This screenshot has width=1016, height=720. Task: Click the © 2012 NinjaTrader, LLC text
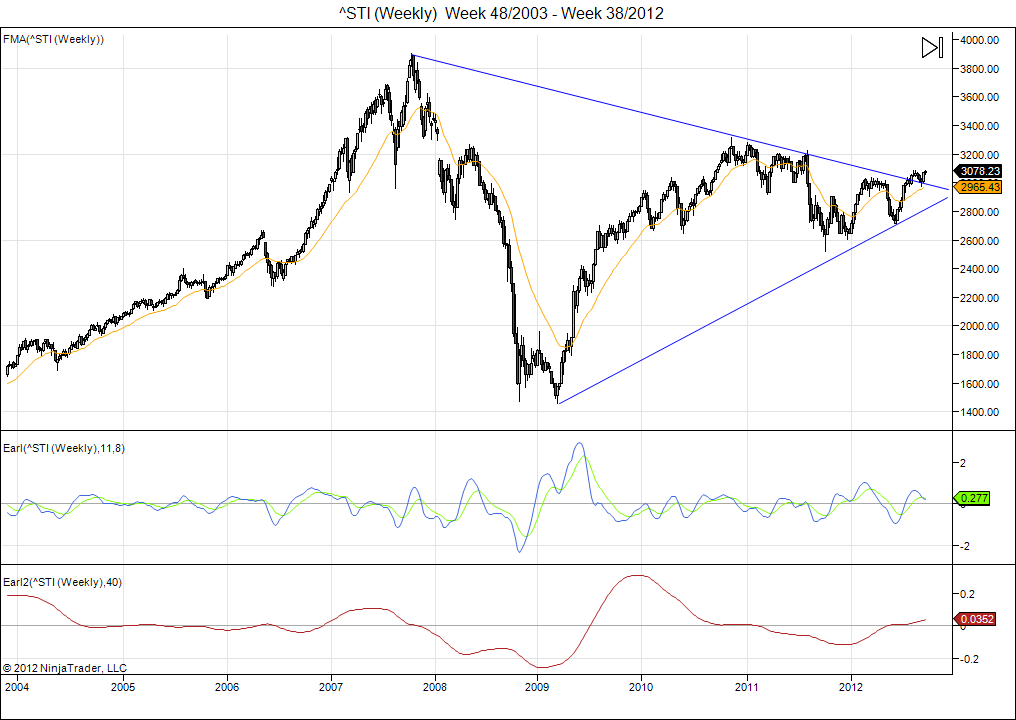65,667
